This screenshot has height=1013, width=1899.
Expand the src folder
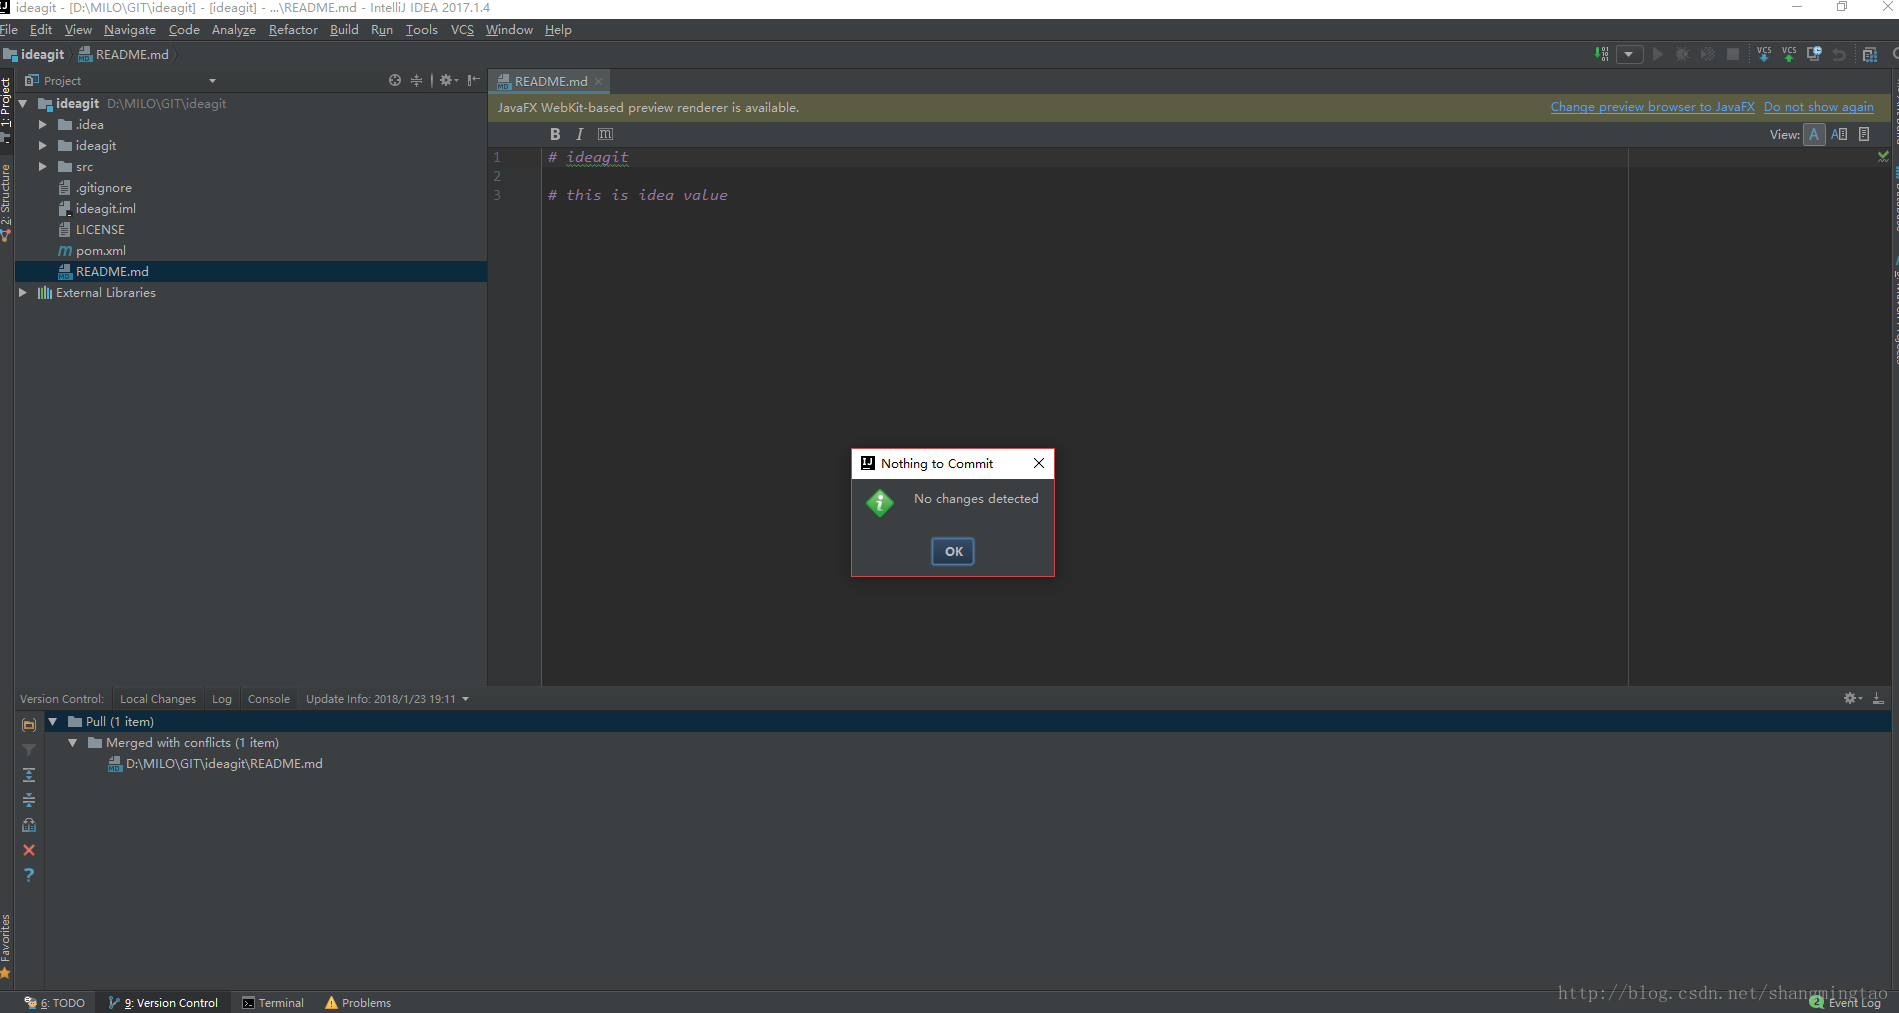coord(43,167)
